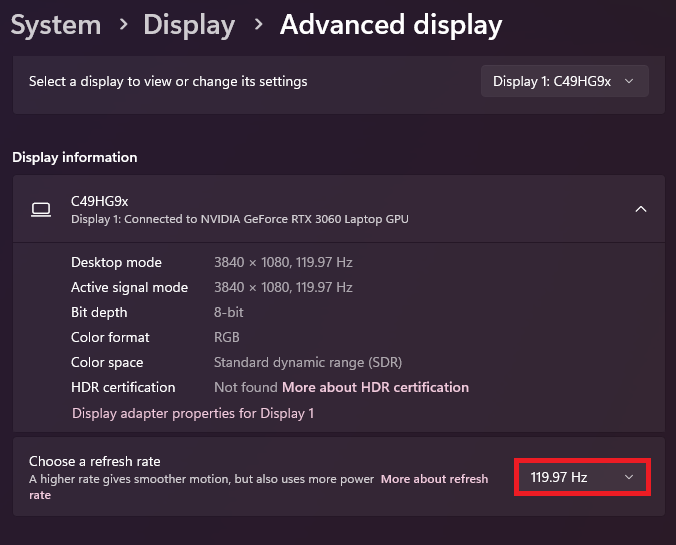
Task: Collapse the C49HG9x display information section
Action: (641, 209)
